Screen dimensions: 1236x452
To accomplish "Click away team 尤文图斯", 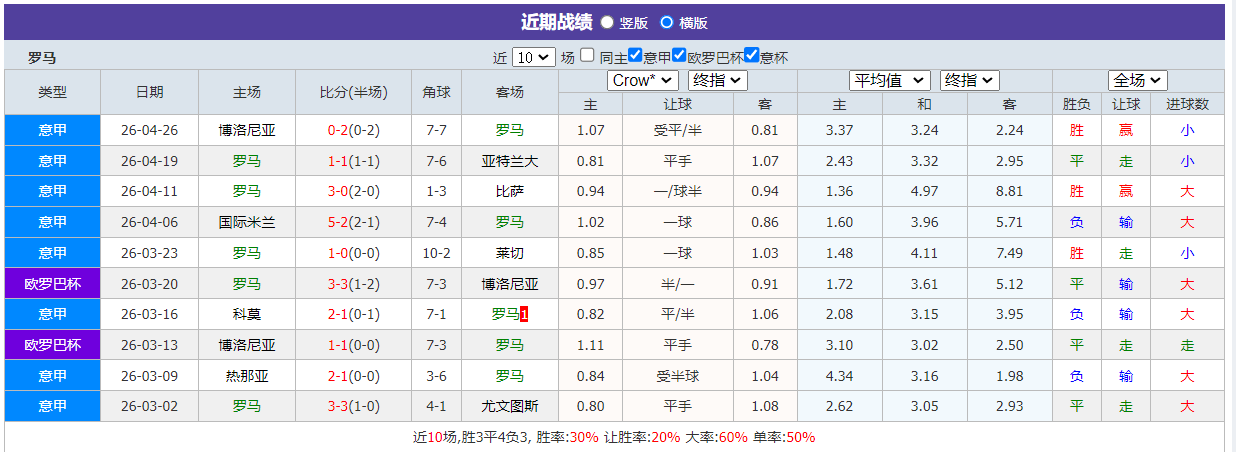I will pos(509,406).
